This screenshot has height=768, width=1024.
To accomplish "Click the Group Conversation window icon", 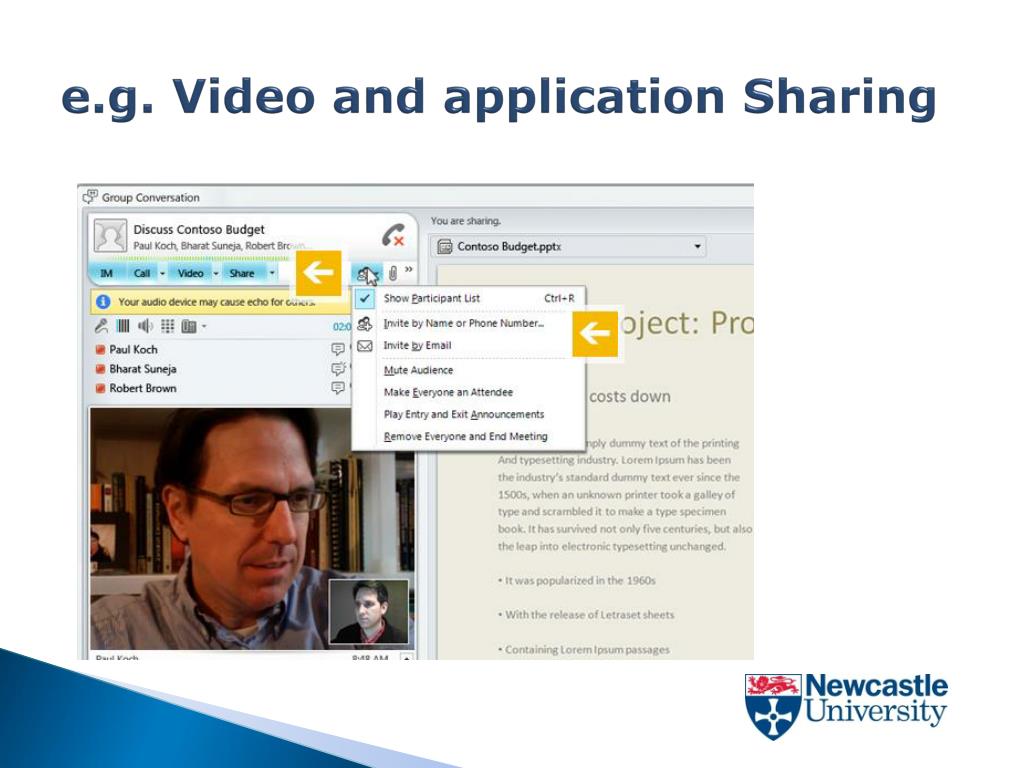I will [90, 197].
